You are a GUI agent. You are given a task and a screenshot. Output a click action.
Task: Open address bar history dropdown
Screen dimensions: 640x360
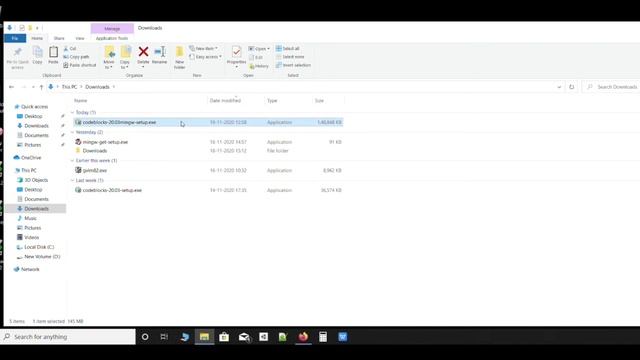(559, 87)
